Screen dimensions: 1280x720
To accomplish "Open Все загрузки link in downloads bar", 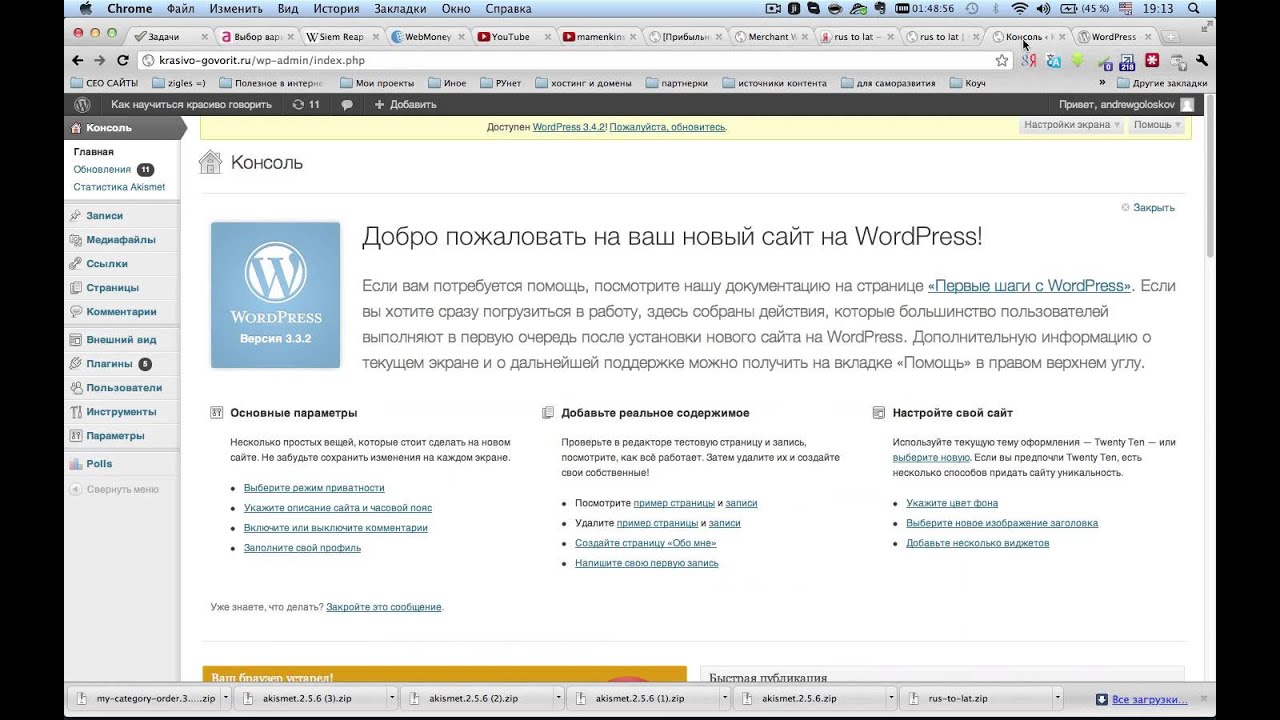I will pyautogui.click(x=1149, y=700).
